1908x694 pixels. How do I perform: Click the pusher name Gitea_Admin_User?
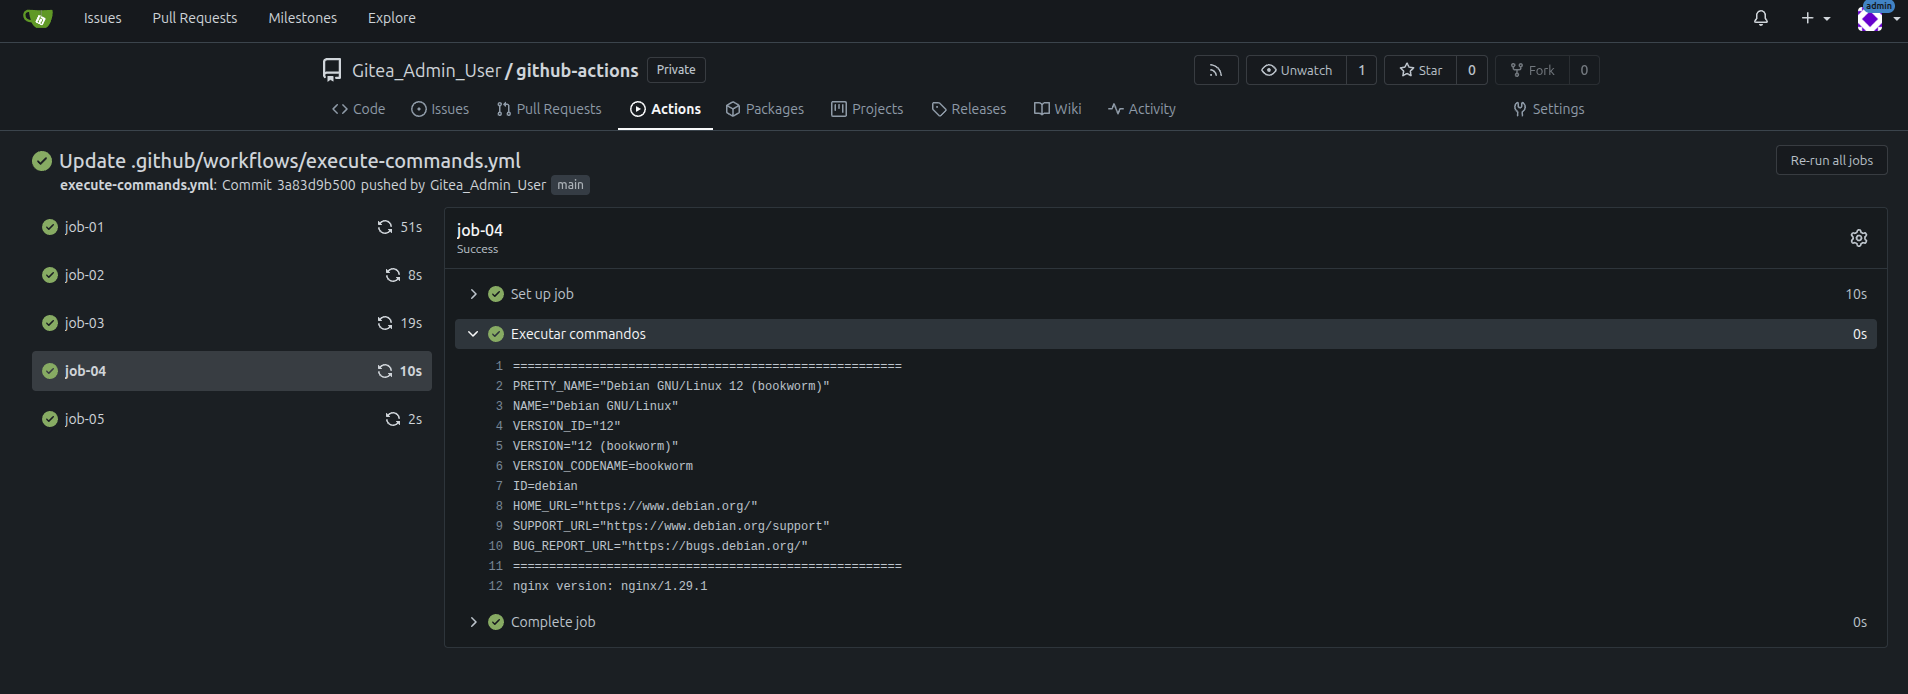pyautogui.click(x=488, y=185)
